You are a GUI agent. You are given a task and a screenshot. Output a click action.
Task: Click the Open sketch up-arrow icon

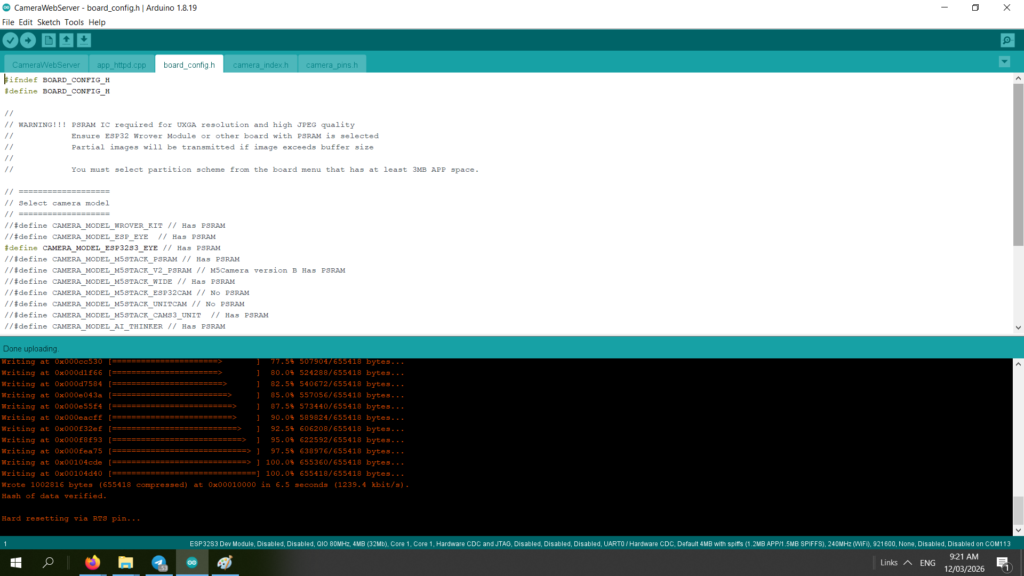[66, 40]
